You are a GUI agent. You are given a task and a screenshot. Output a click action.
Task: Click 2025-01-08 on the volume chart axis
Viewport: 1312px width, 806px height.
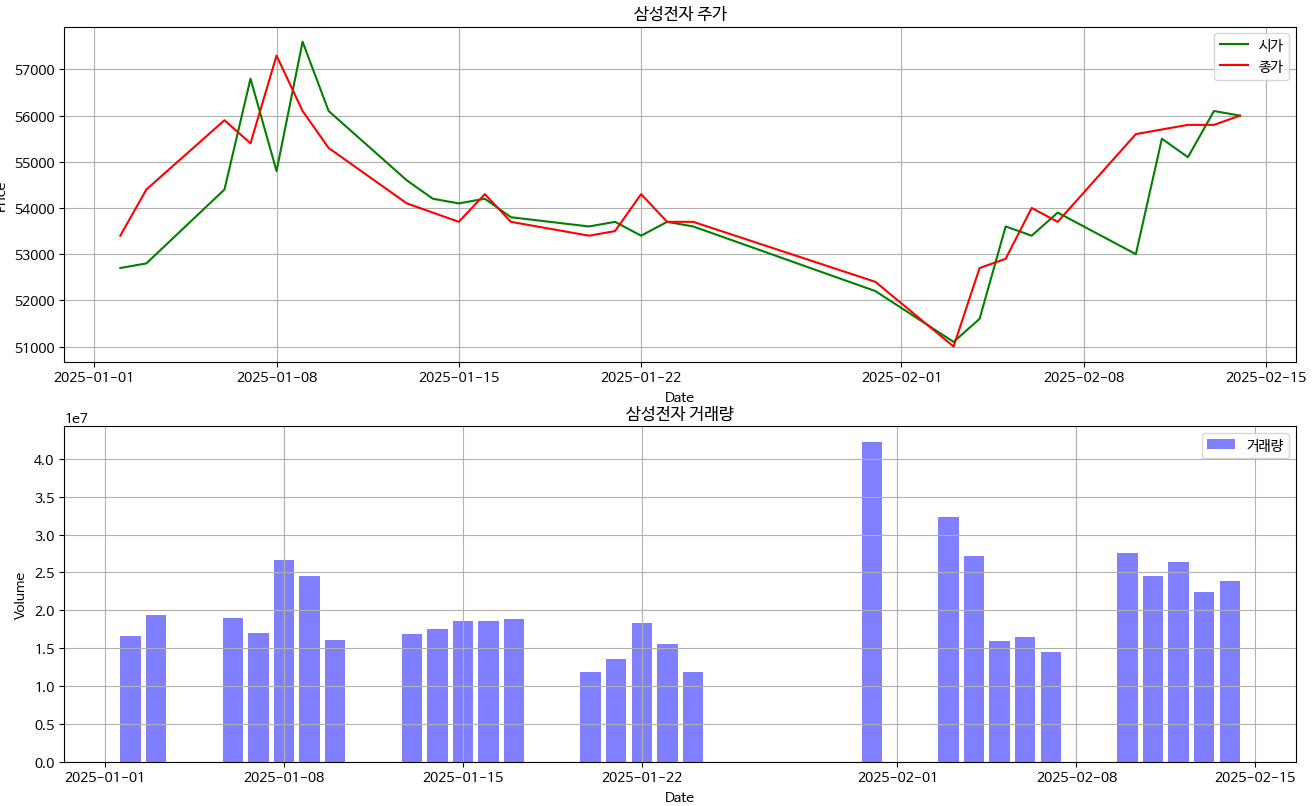coord(284,777)
